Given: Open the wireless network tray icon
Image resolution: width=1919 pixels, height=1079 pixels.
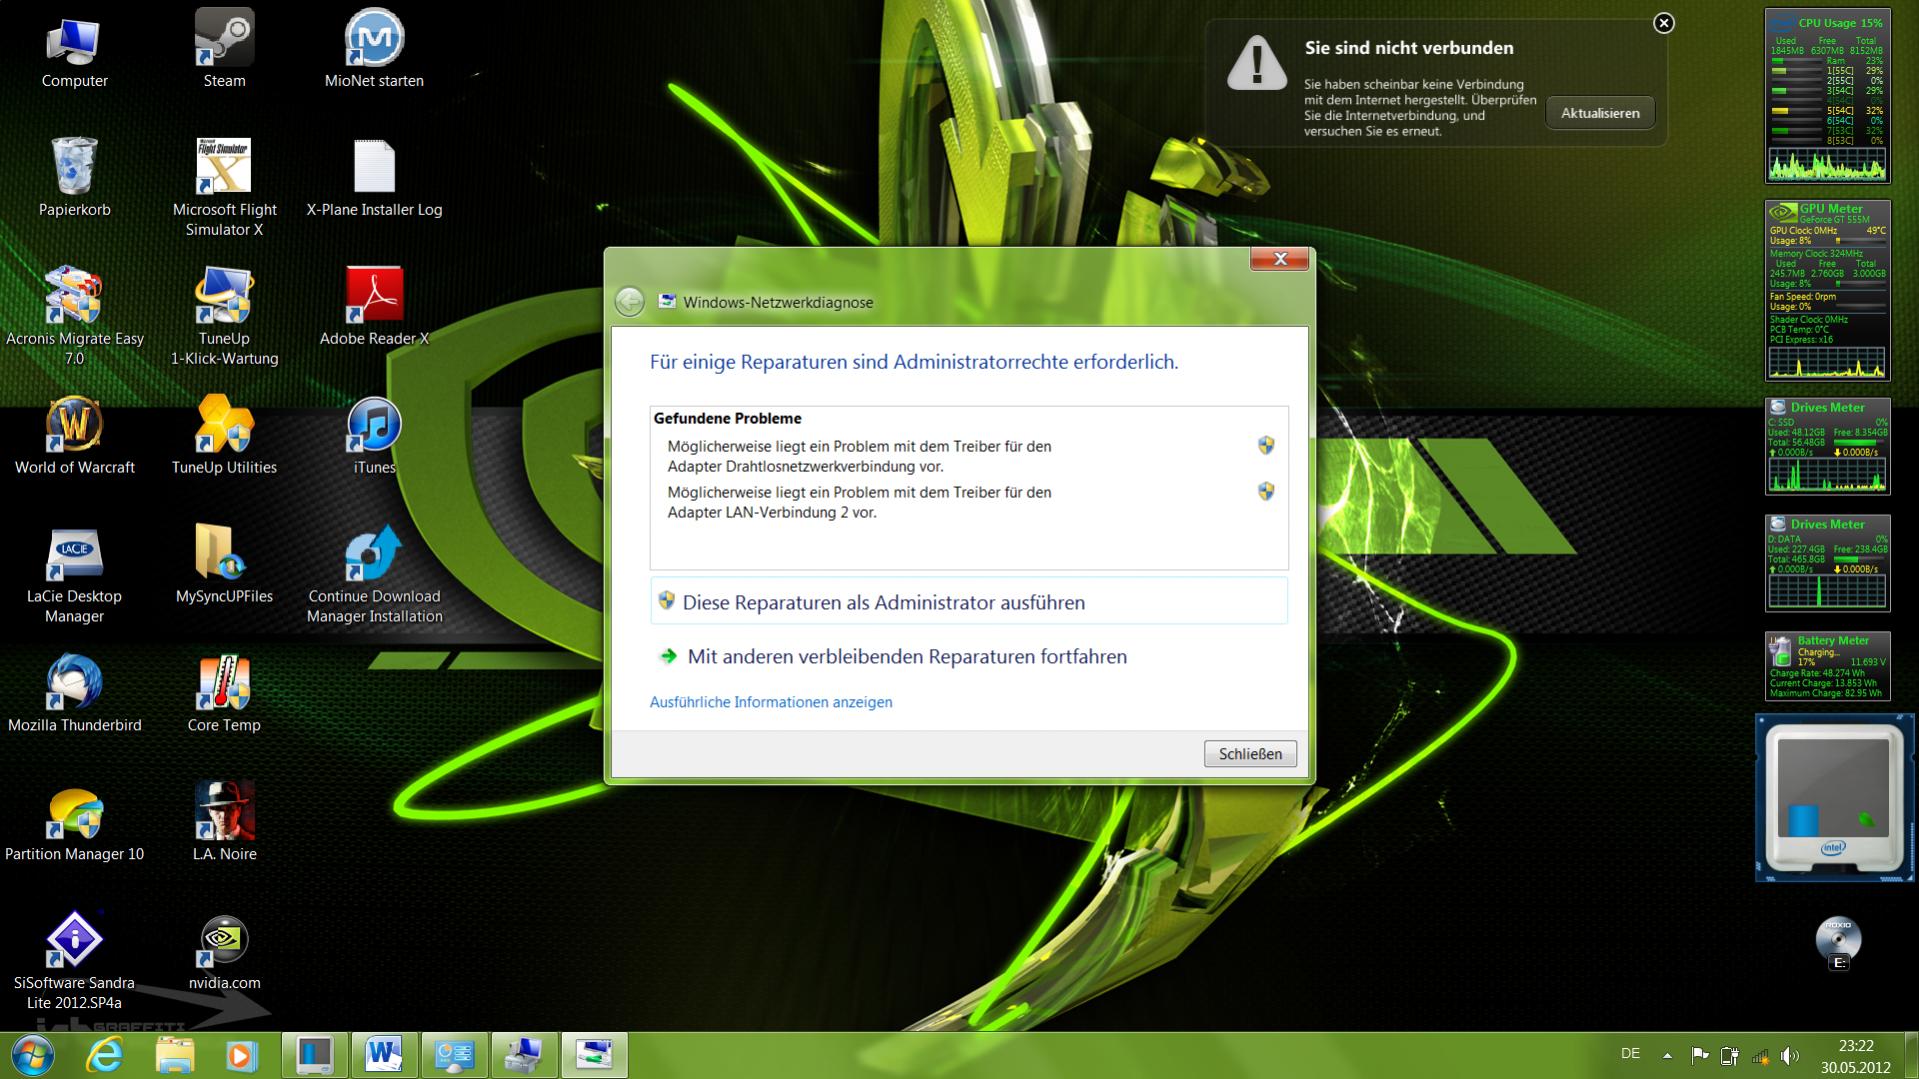Looking at the screenshot, I should point(1760,1055).
